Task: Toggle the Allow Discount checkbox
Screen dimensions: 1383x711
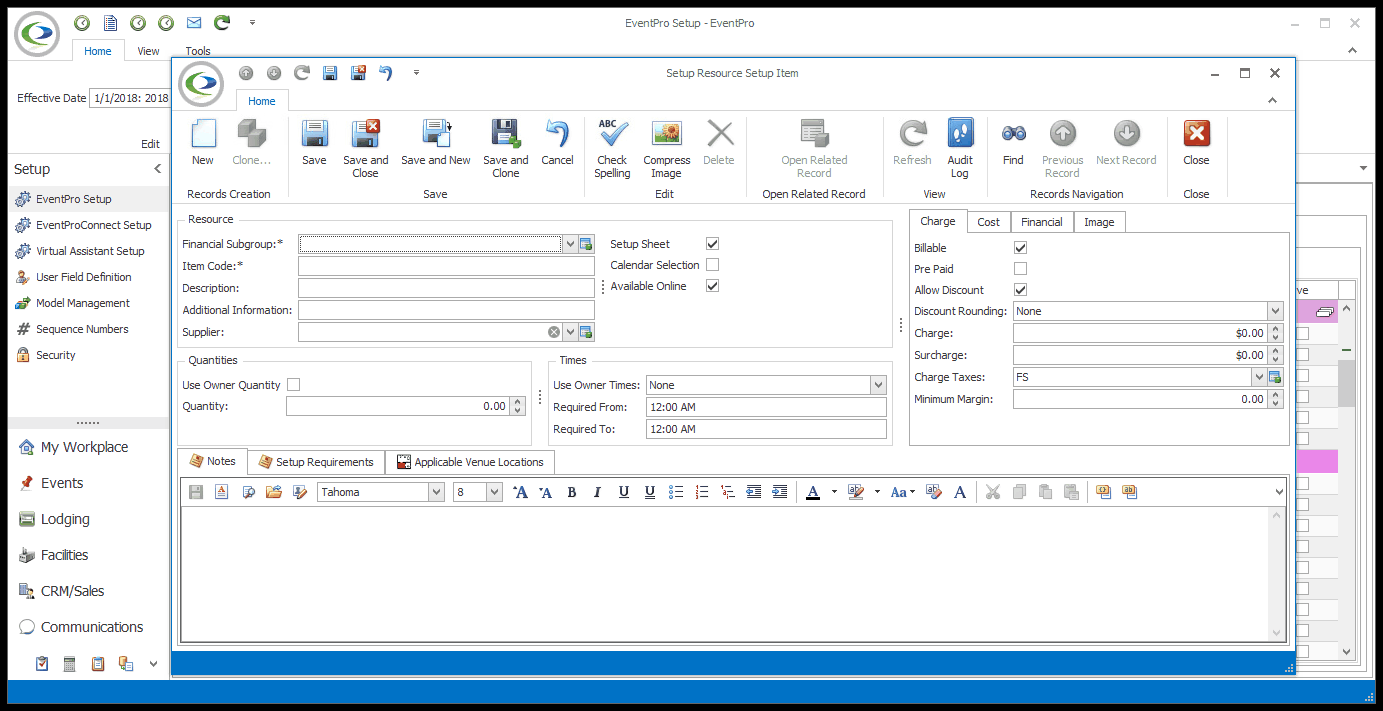Action: point(1020,290)
